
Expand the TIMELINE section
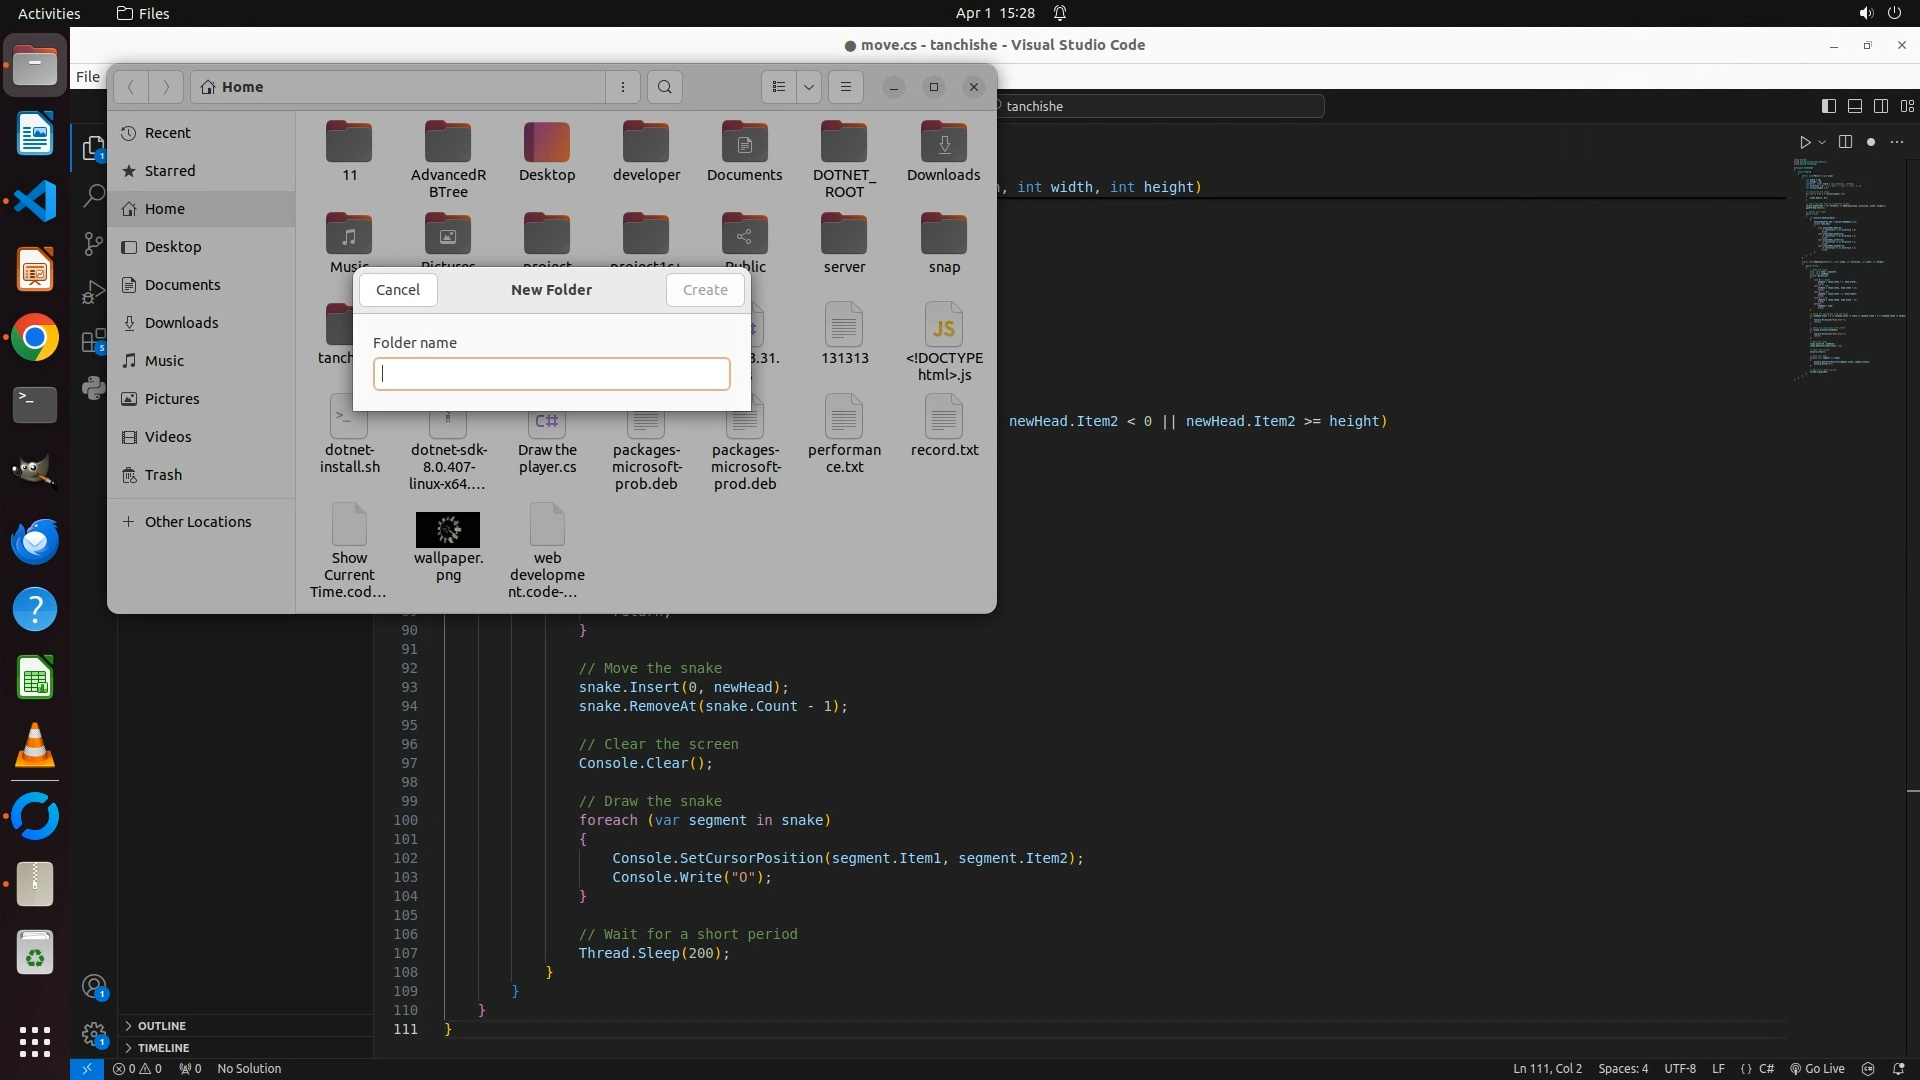pos(163,1048)
